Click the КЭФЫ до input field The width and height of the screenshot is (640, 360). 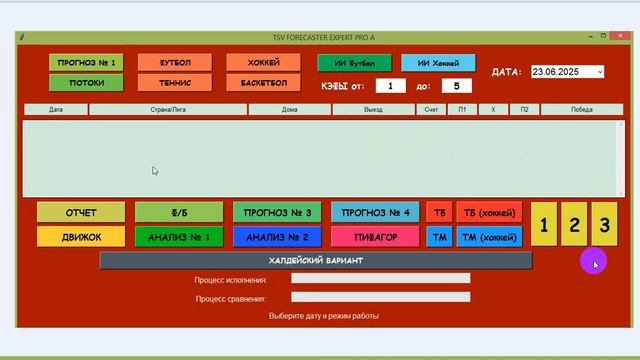[456, 86]
